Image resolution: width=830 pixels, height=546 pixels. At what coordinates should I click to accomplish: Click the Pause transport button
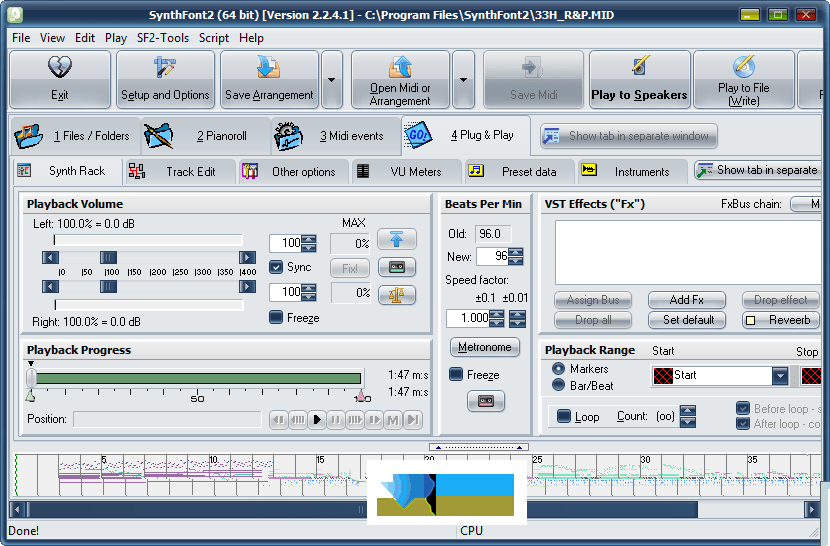(336, 420)
